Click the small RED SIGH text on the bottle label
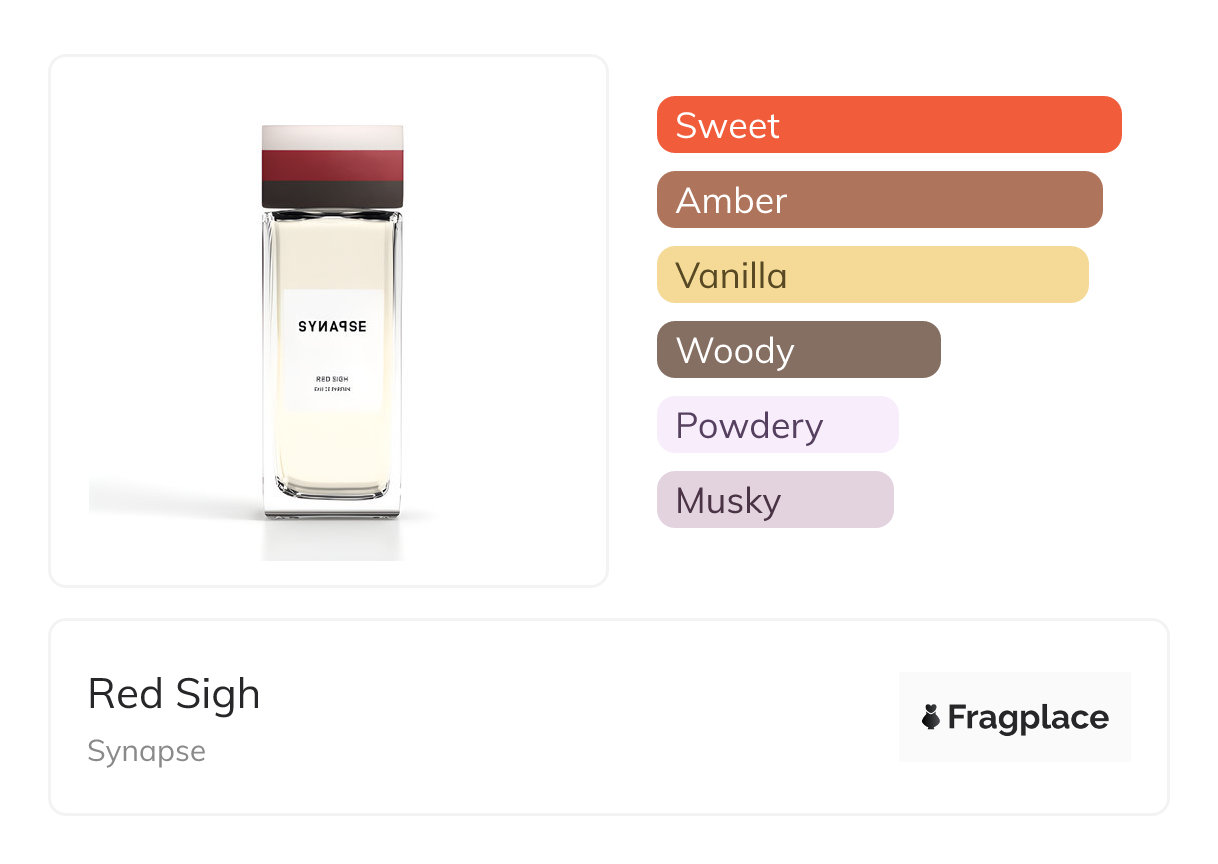Image resolution: width=1218 pixels, height=864 pixels. (331, 380)
